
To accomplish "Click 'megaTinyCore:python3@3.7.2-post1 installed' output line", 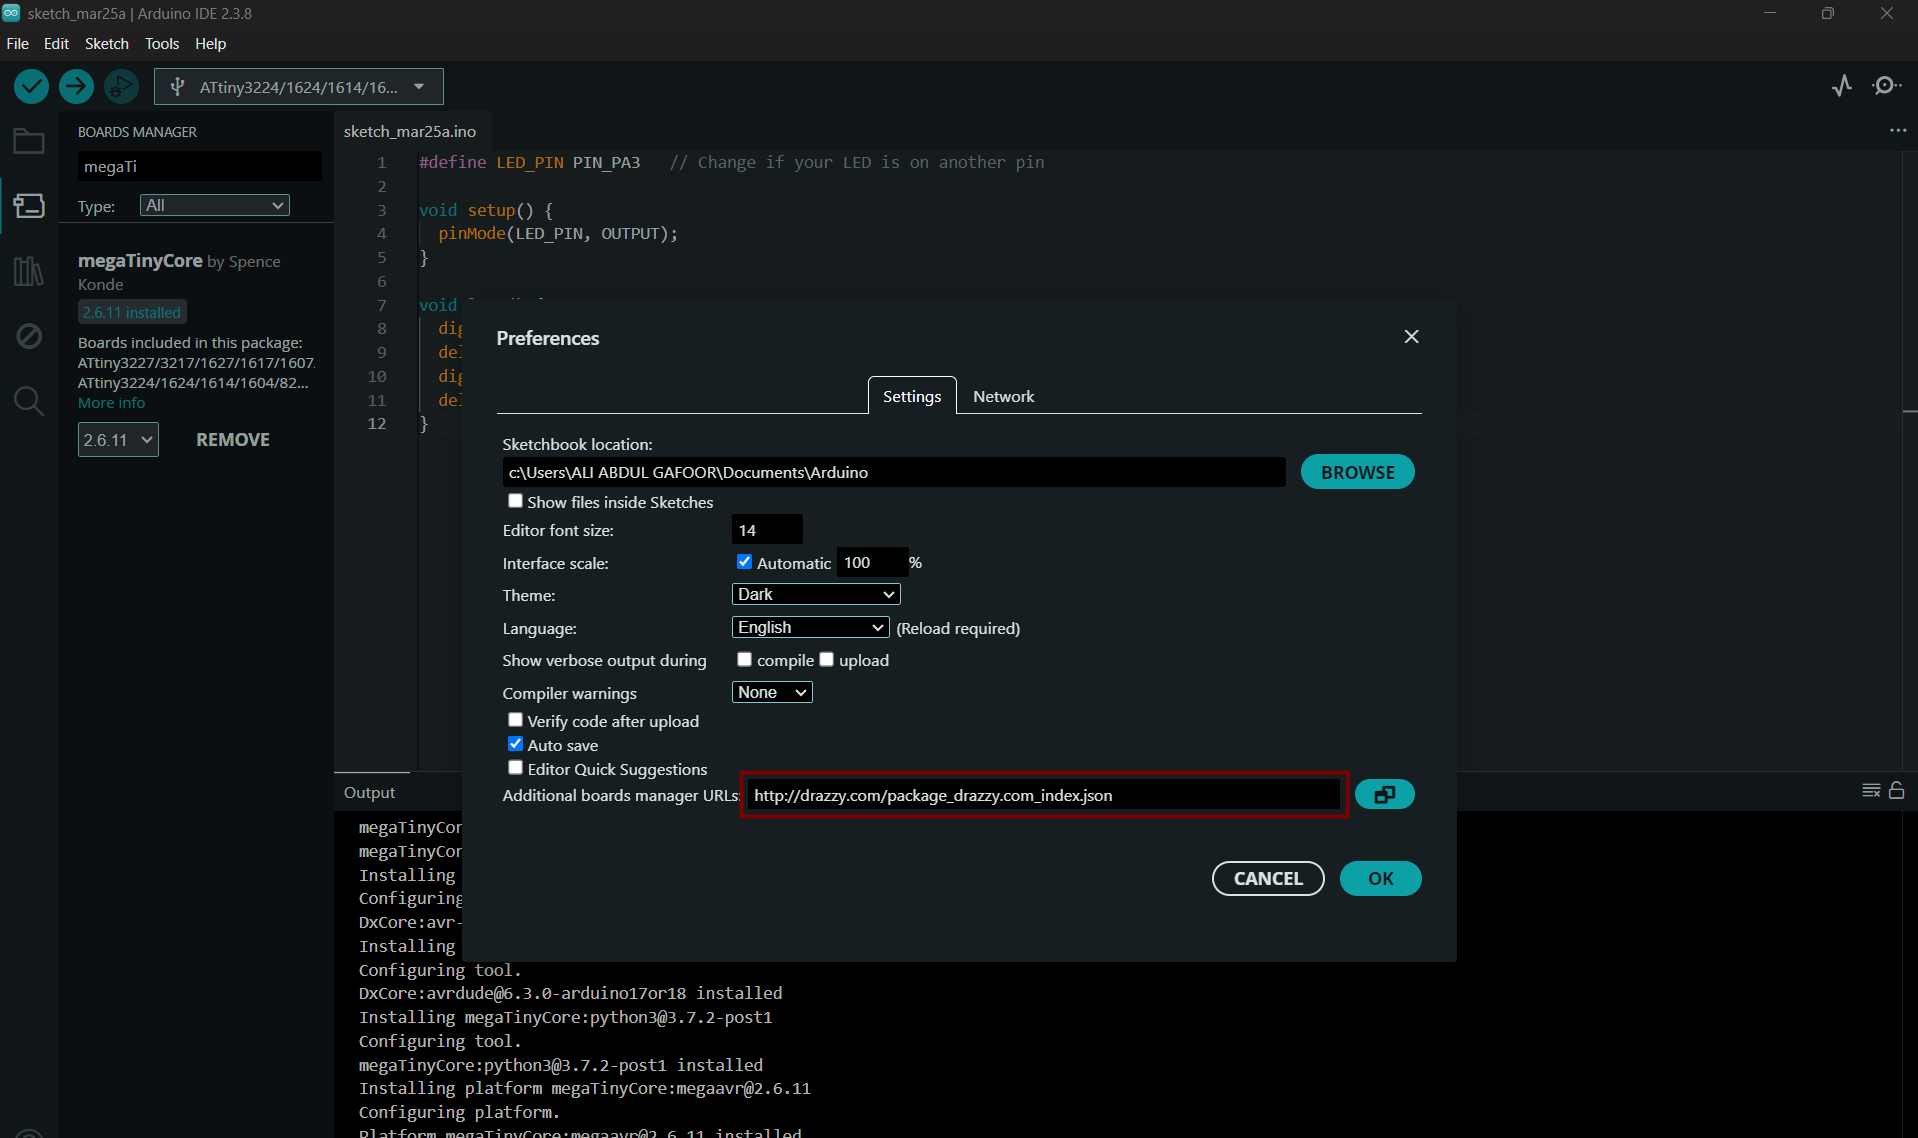I will coord(561,1065).
